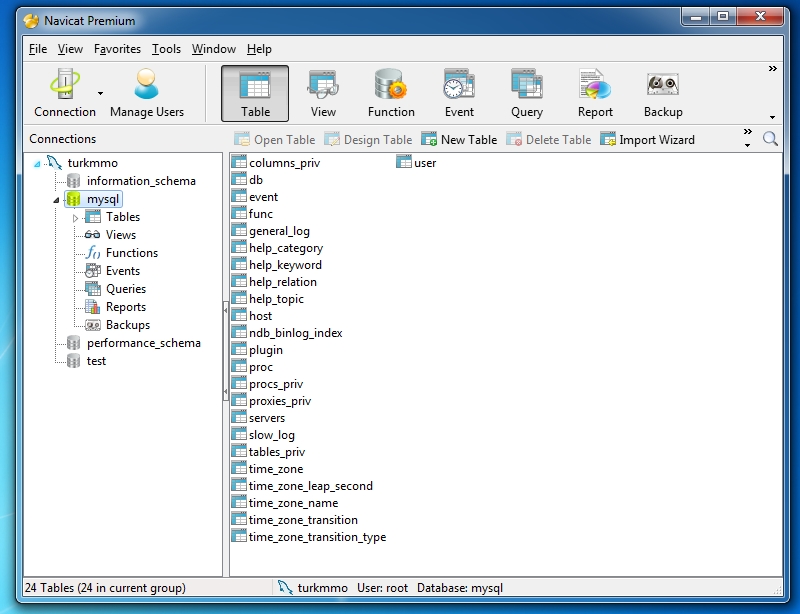The width and height of the screenshot is (800, 614).
Task: Open the Report toolbar icon
Action: [595, 93]
